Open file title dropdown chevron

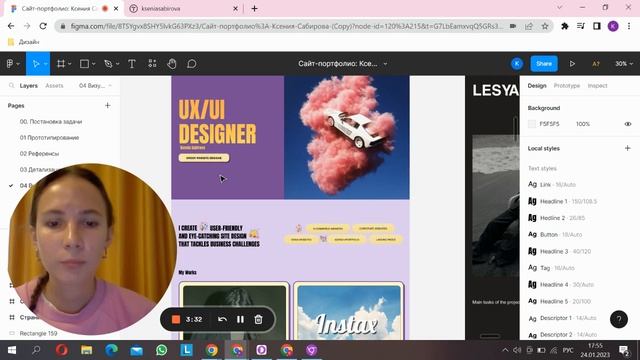[385, 64]
